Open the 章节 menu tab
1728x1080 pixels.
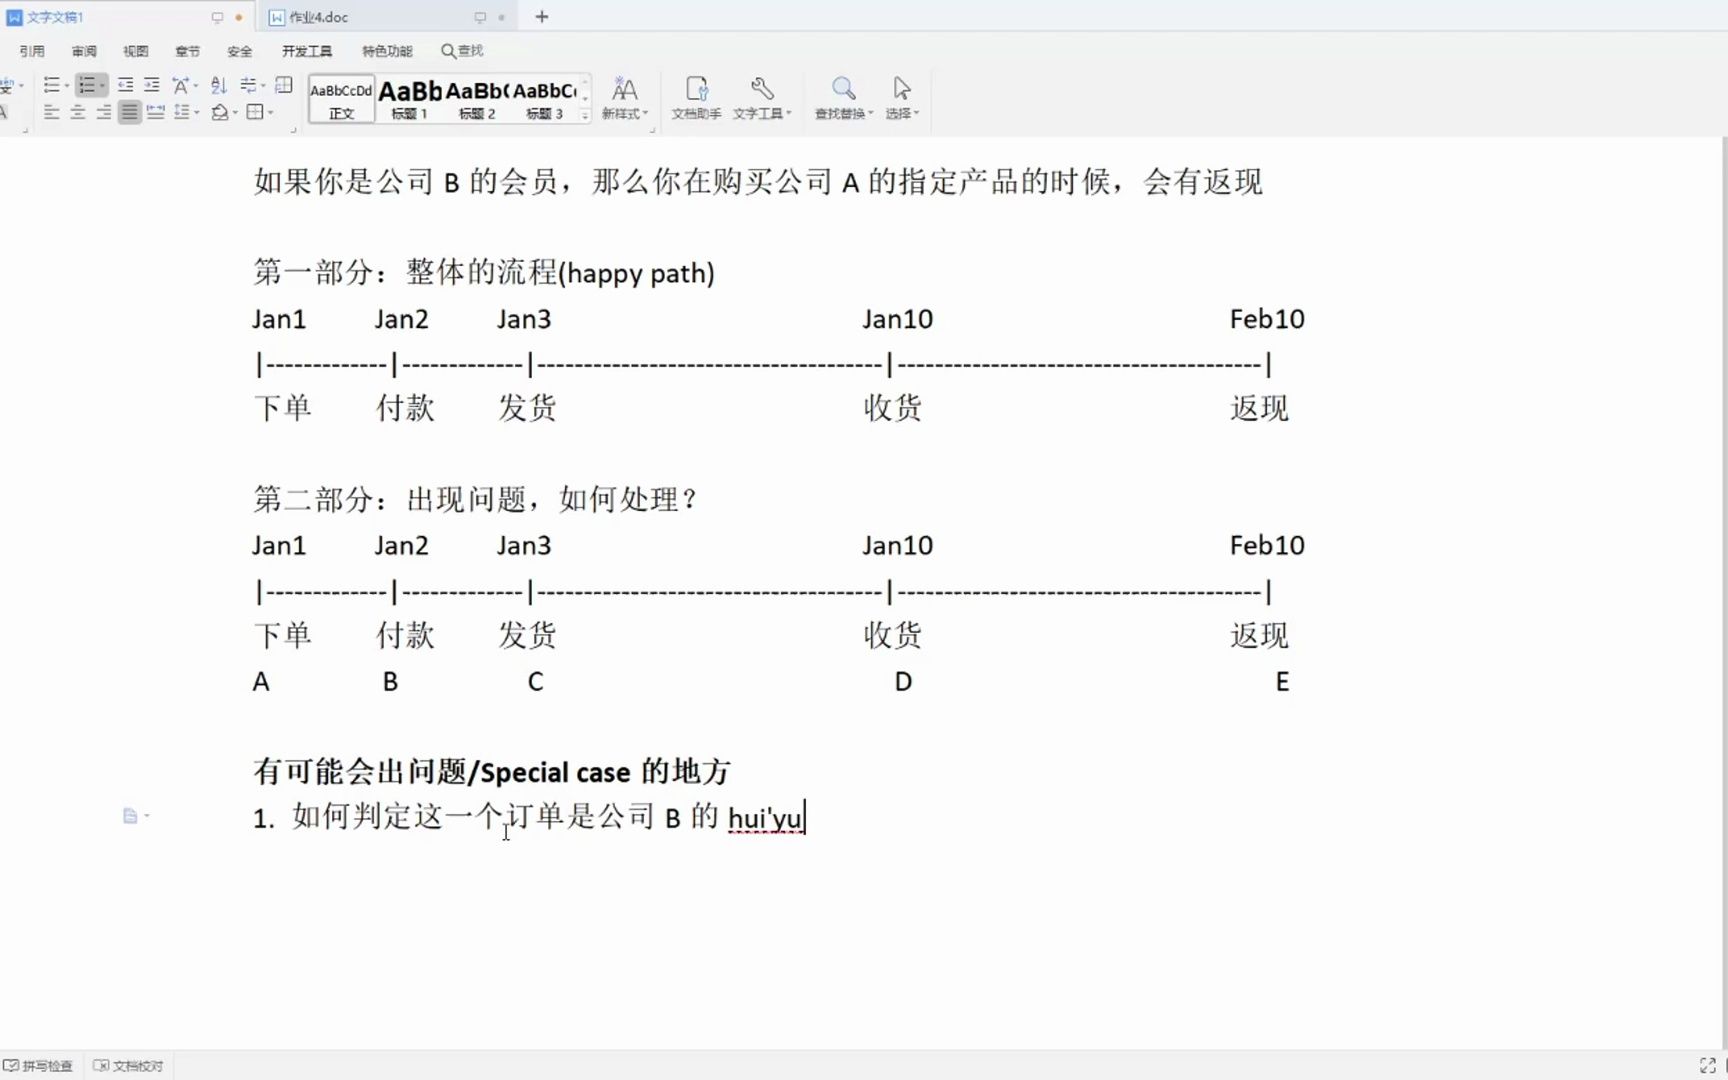click(188, 51)
